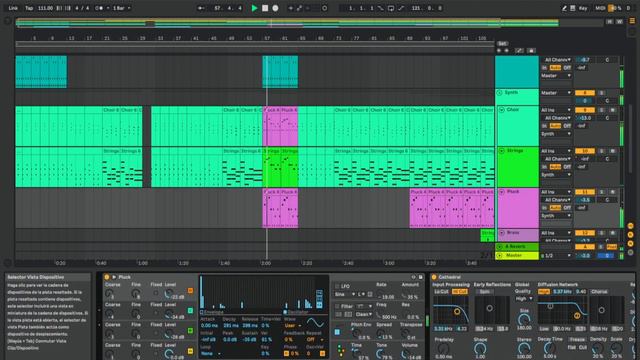The image size is (640, 360).
Task: Open Cathedral Quality High dropdown
Action: (x=524, y=299)
